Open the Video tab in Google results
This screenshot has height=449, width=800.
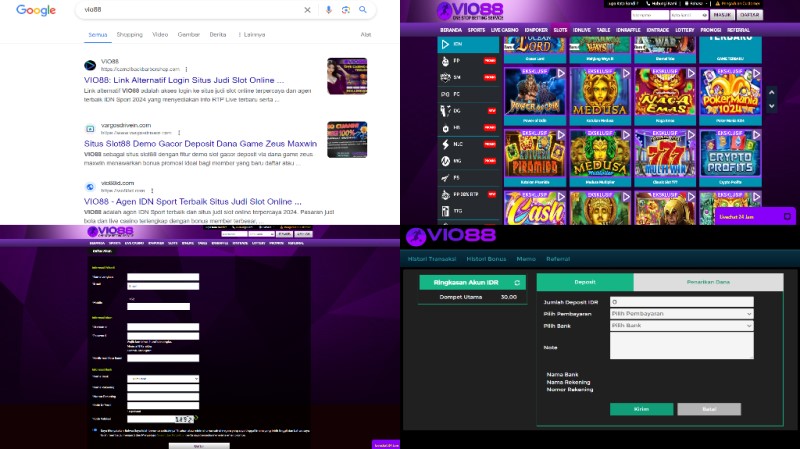point(160,35)
